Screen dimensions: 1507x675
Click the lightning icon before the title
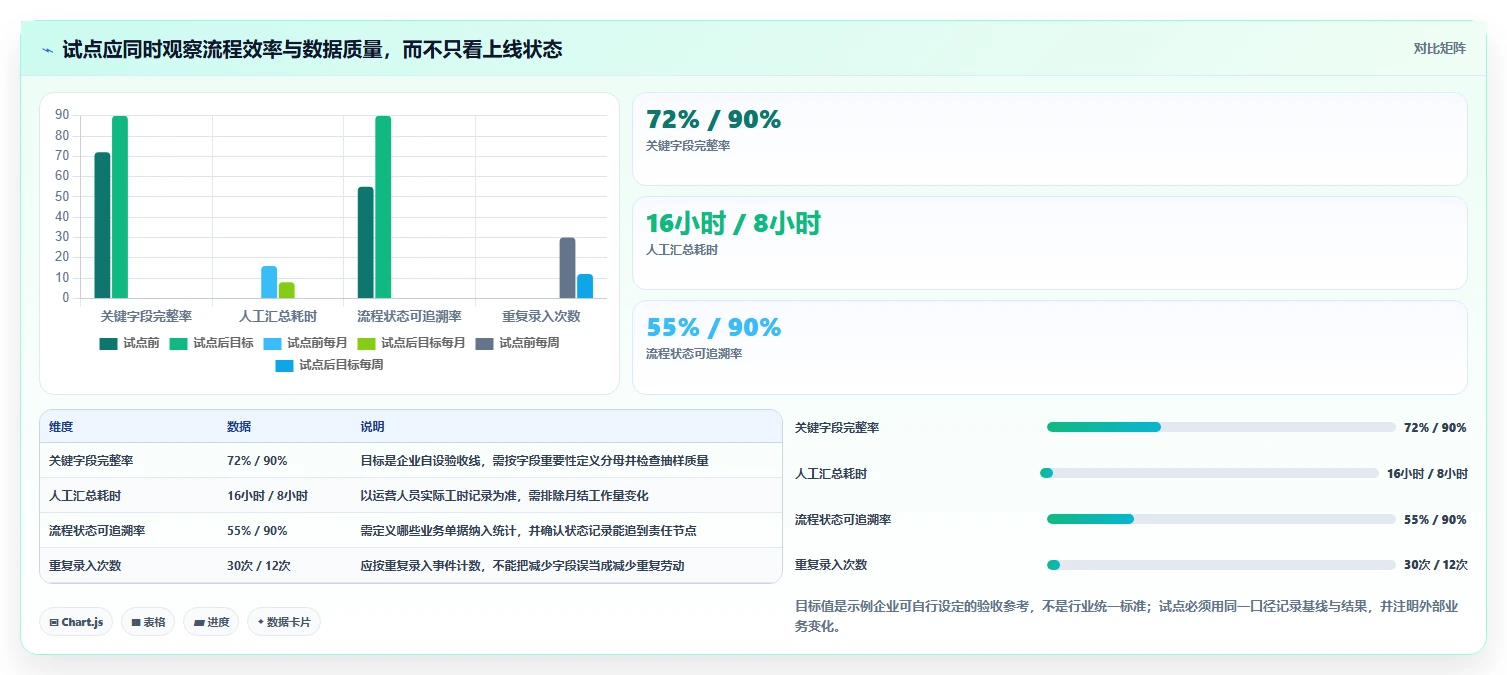pyautogui.click(x=48, y=50)
